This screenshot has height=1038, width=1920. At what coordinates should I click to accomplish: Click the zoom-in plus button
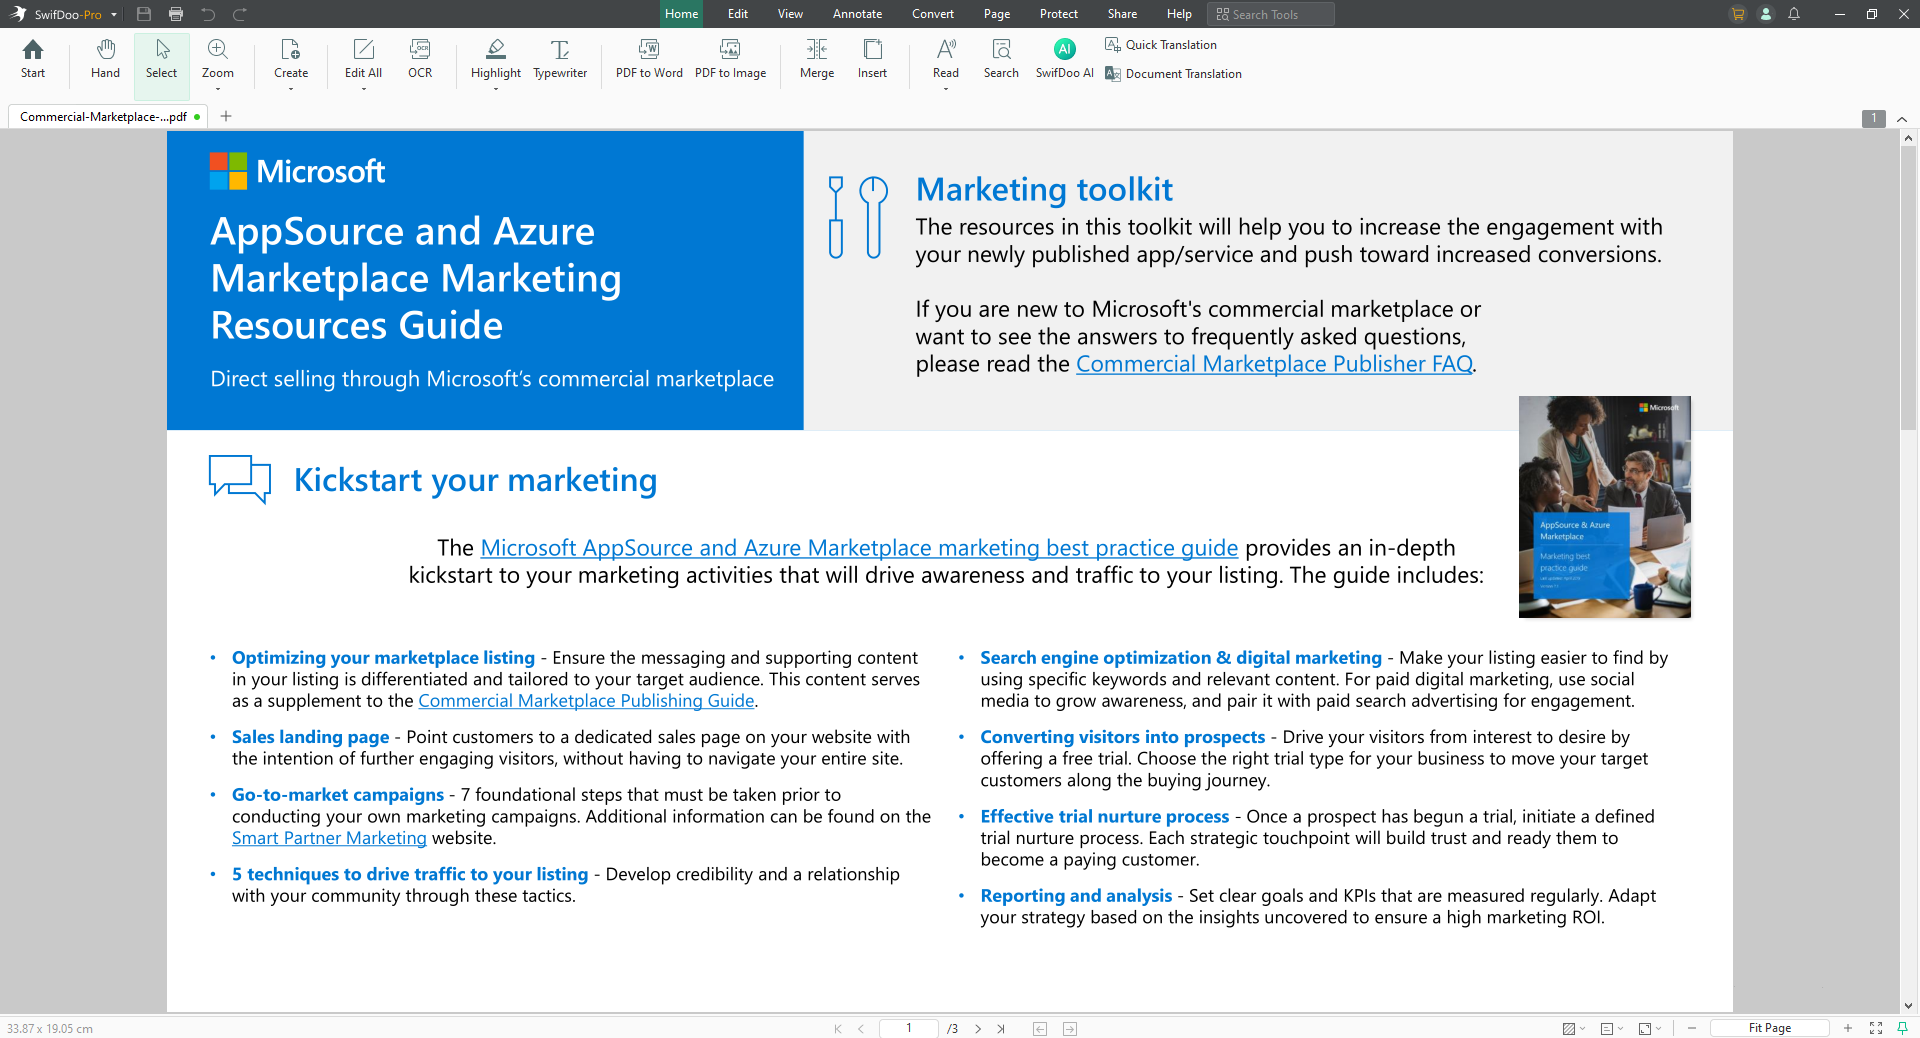tap(1848, 1028)
